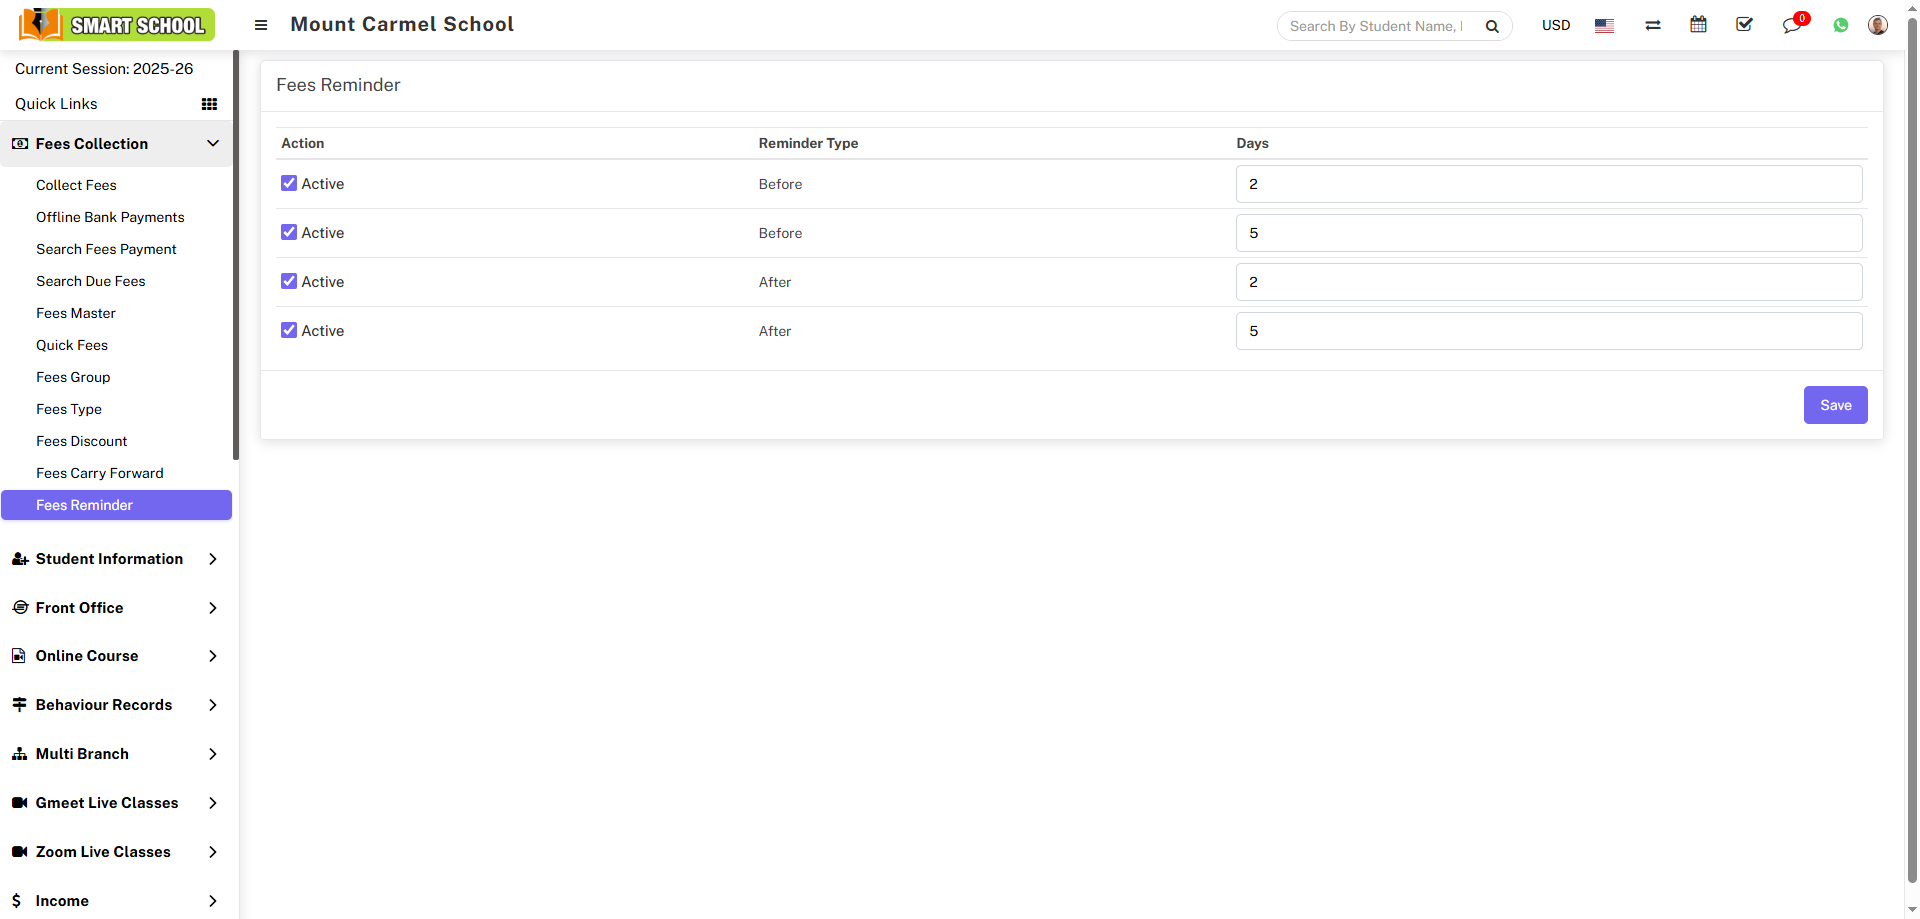Uncheck Active for Before 2 days reminder

(x=289, y=184)
